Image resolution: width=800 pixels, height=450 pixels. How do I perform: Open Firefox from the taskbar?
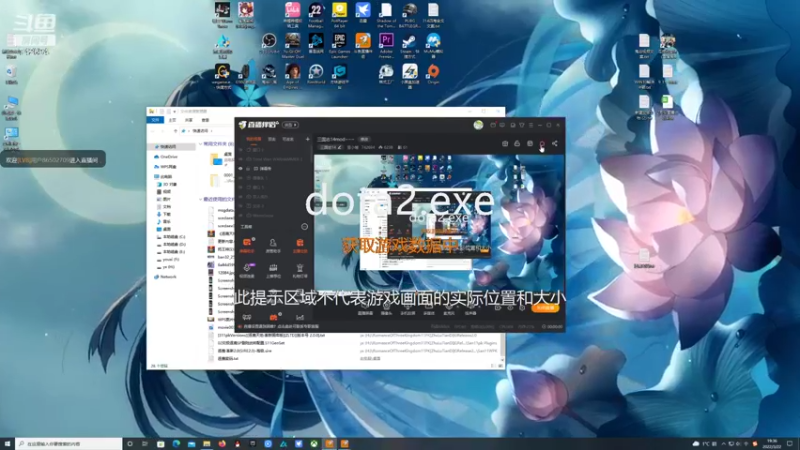coord(222,444)
